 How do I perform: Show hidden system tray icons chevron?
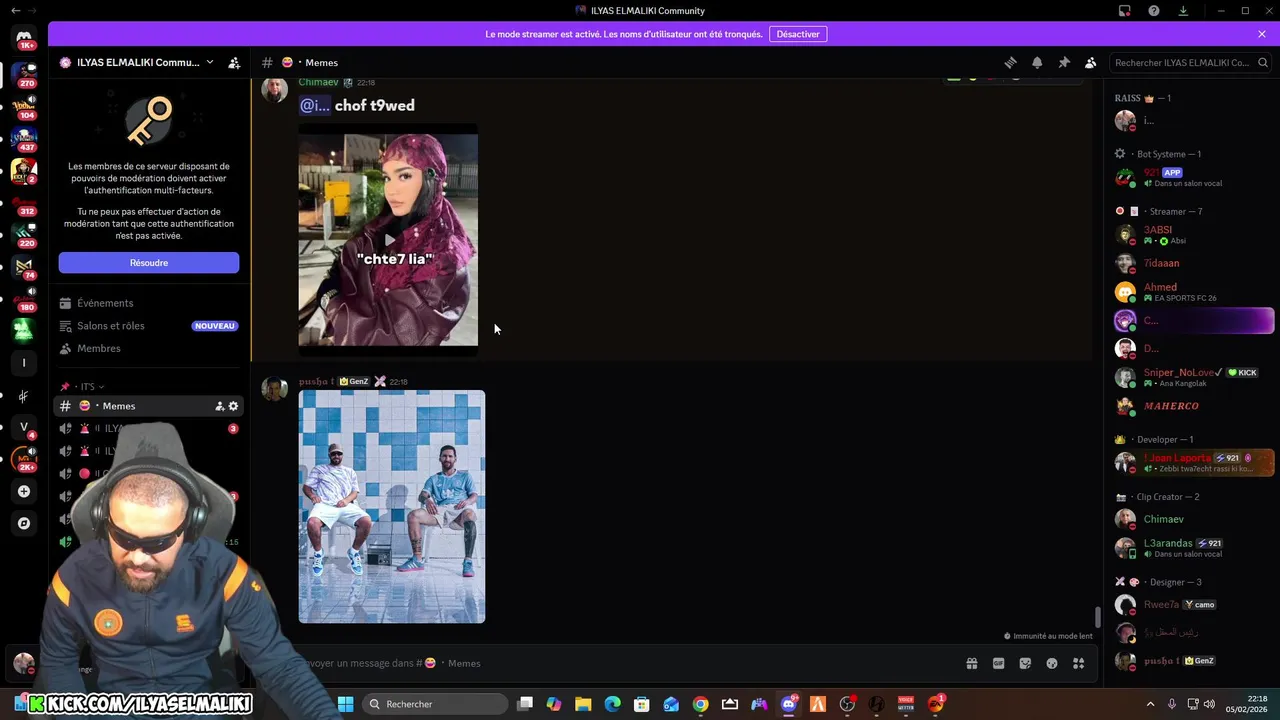[1150, 704]
